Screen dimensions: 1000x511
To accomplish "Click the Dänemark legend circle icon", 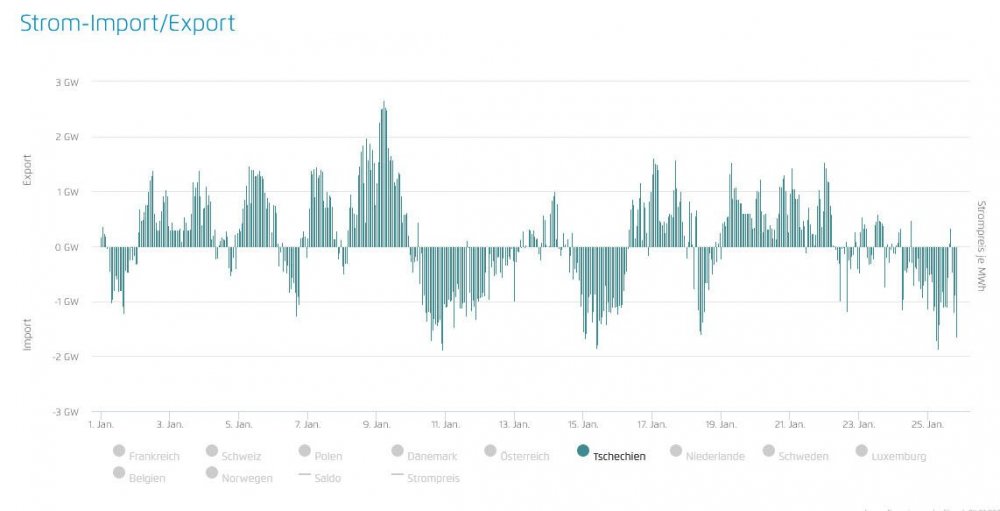I will click(x=398, y=452).
